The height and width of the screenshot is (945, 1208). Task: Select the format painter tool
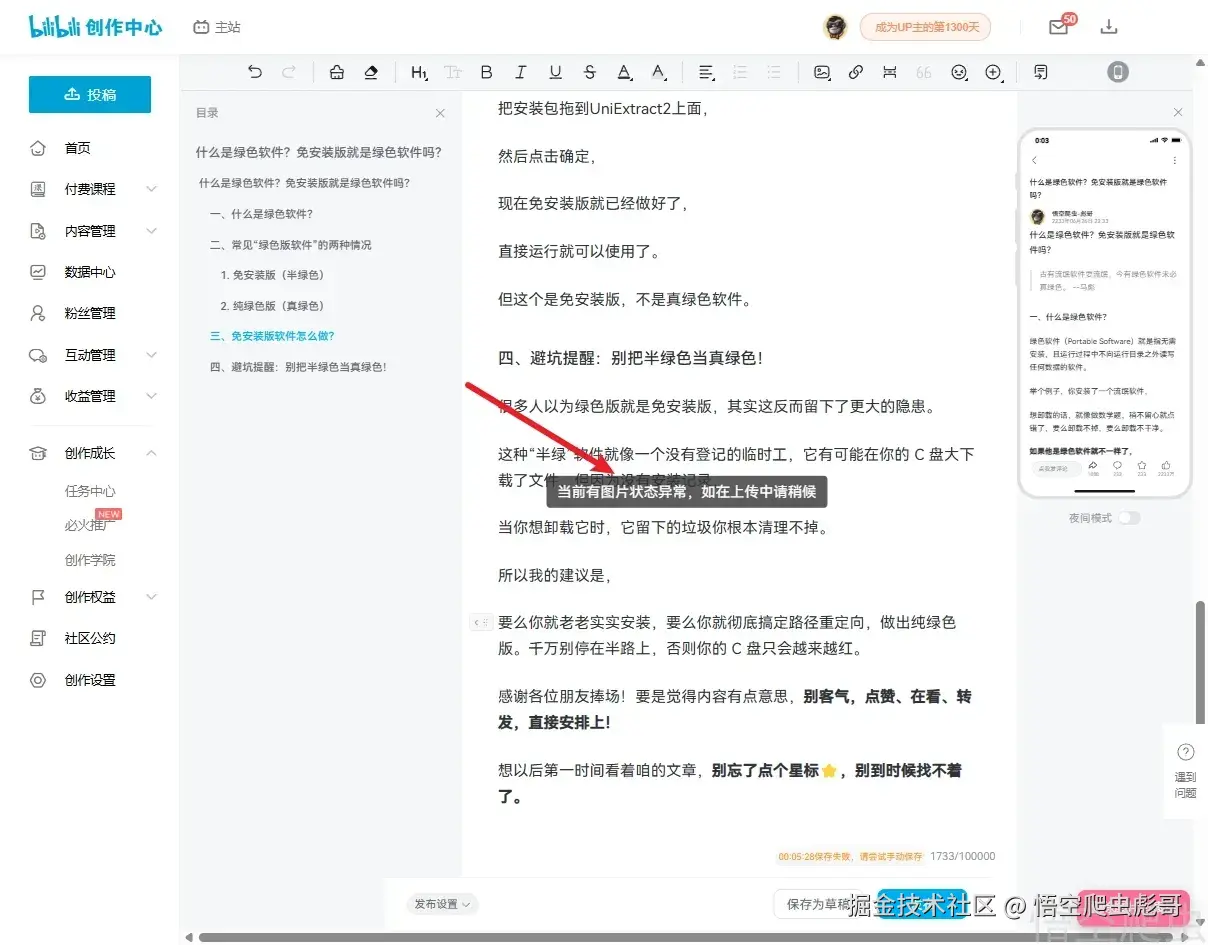pos(337,72)
